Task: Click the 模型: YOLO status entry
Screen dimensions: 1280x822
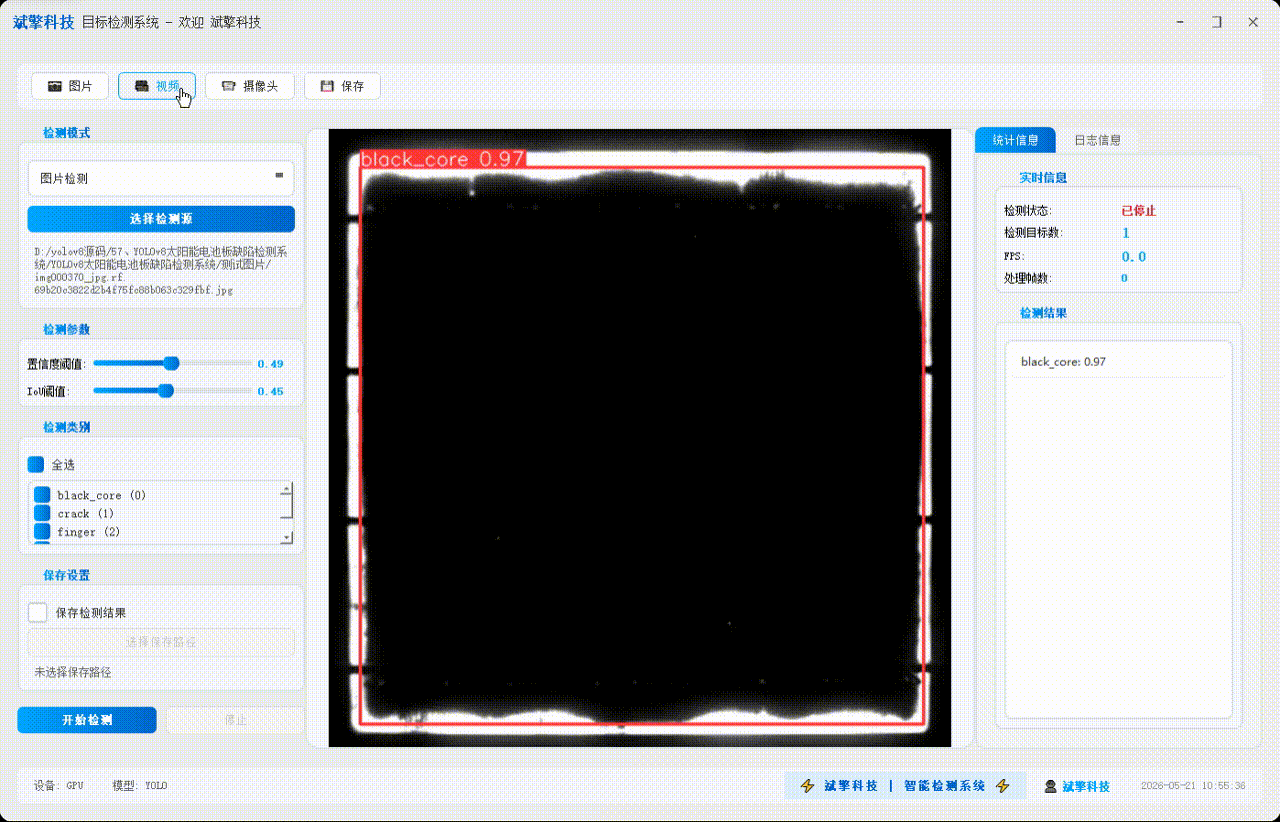Action: tap(140, 786)
